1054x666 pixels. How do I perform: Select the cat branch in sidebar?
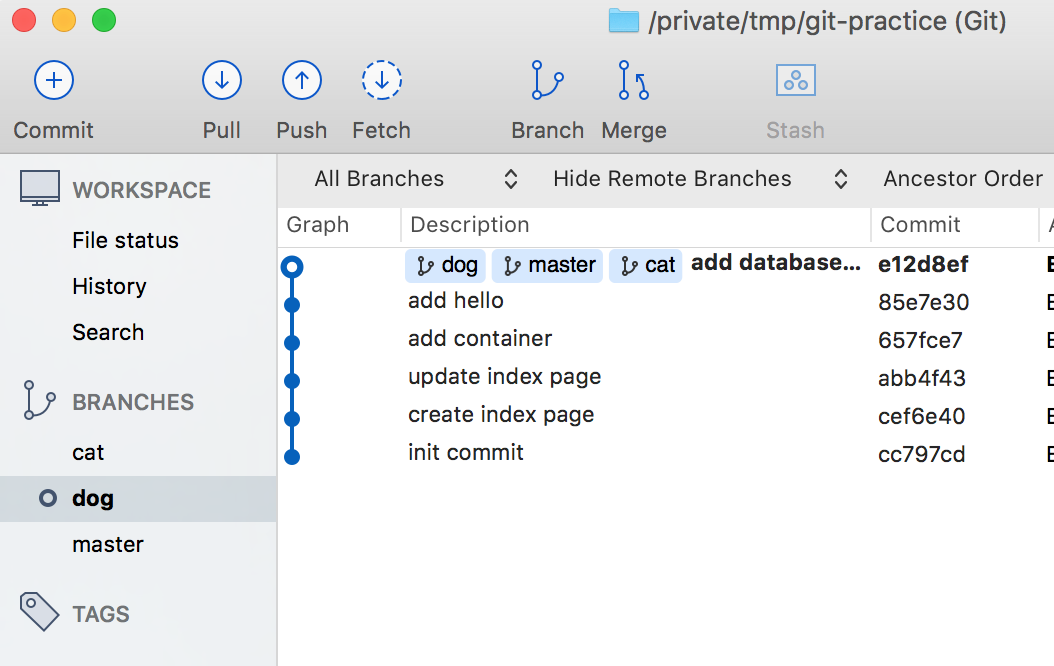coord(88,452)
